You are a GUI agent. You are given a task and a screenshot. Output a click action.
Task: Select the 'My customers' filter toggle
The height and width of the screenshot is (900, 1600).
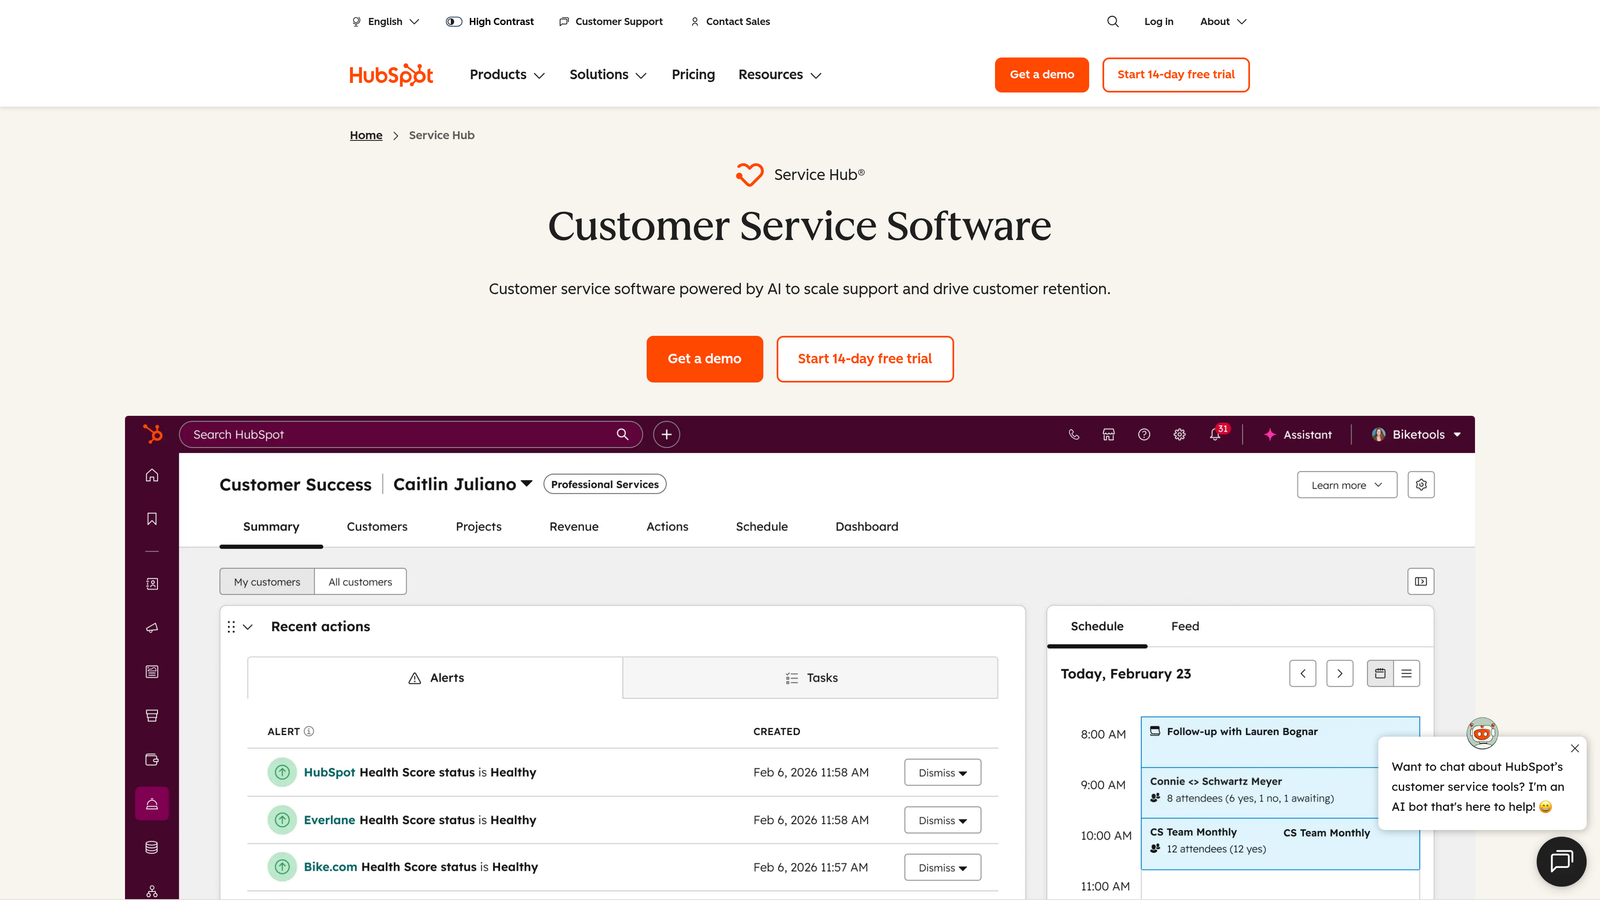tap(266, 581)
